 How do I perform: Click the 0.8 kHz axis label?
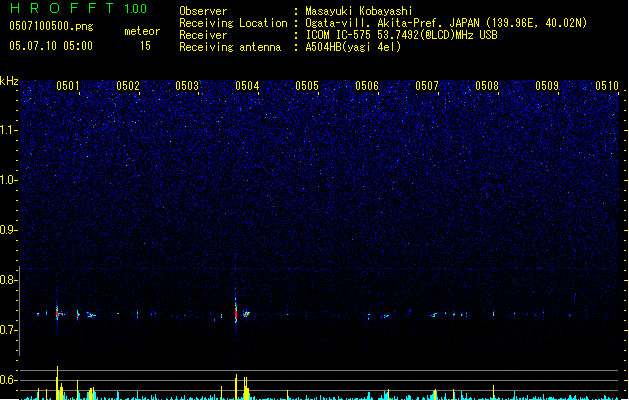click(x=8, y=280)
